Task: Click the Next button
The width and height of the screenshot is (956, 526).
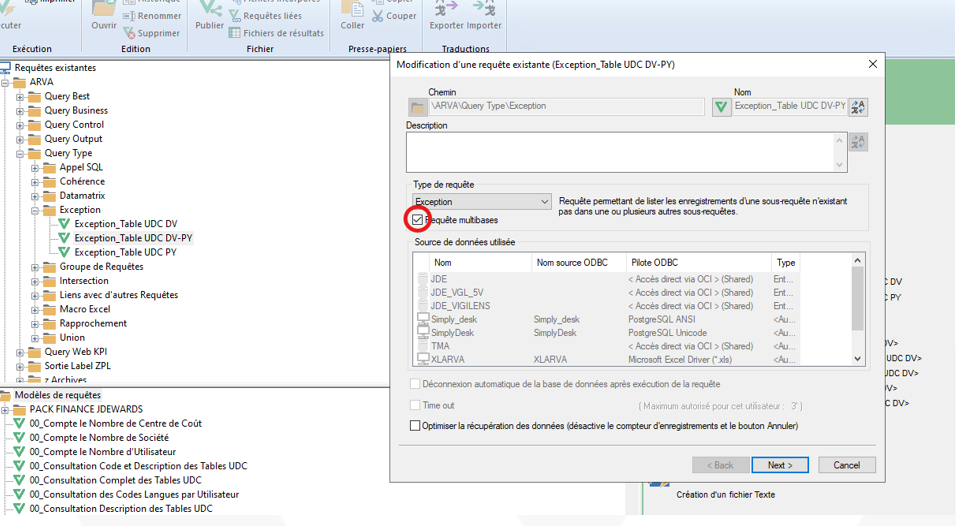Action: click(780, 465)
